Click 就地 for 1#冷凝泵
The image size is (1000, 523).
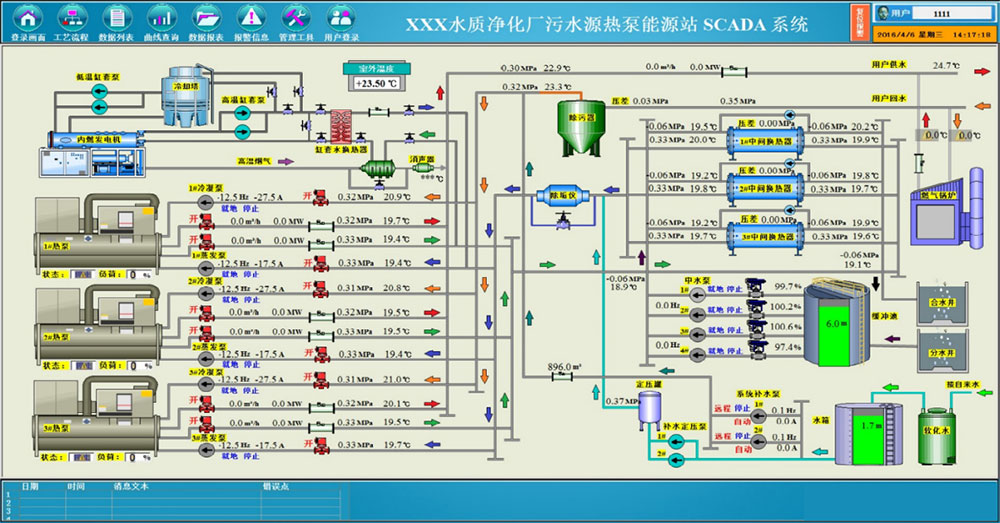230,209
